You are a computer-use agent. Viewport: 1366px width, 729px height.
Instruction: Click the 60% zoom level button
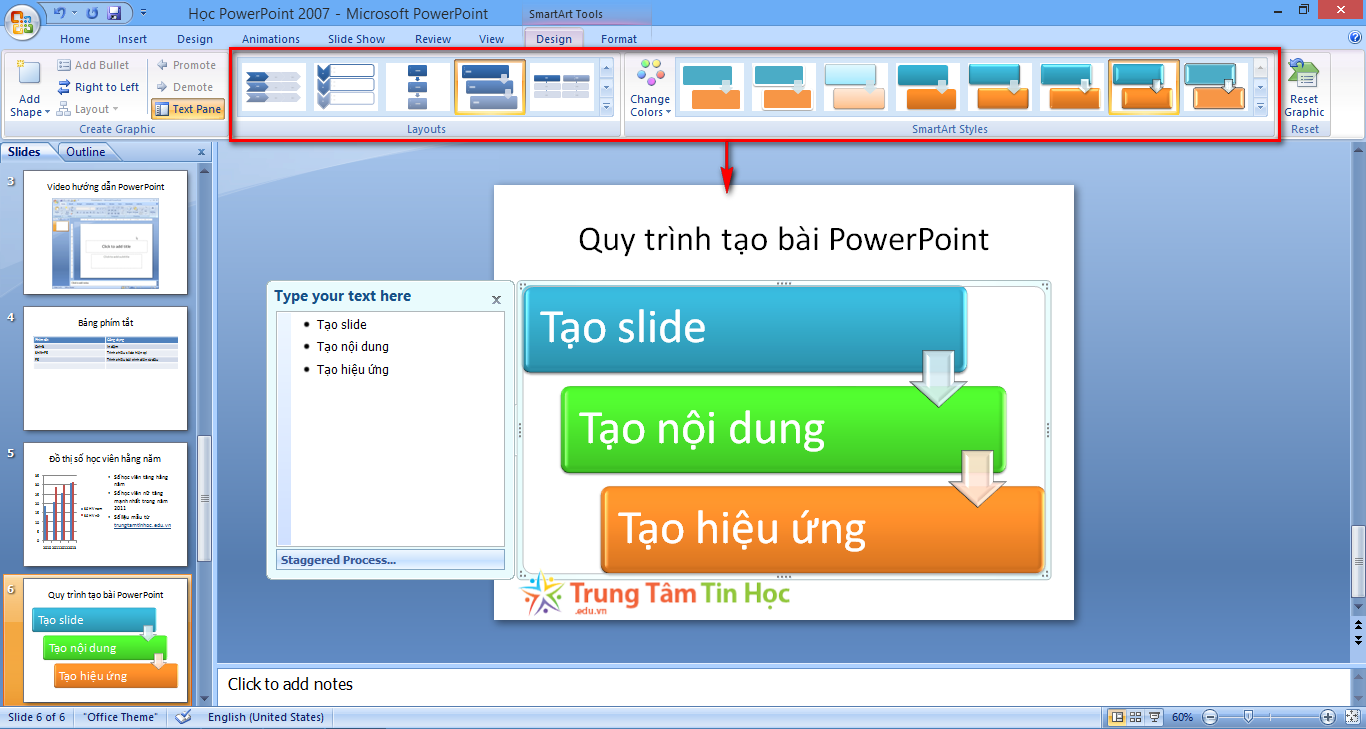tap(1182, 717)
